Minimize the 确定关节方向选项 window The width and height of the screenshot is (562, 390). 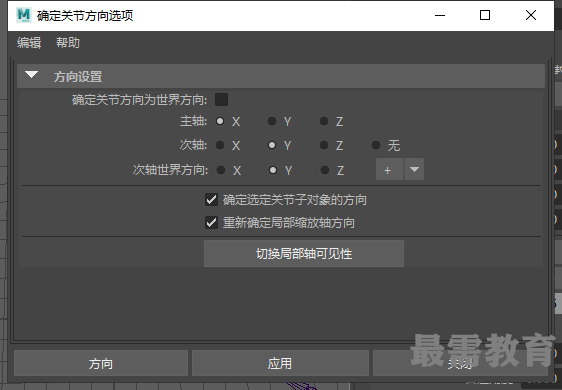pyautogui.click(x=440, y=15)
